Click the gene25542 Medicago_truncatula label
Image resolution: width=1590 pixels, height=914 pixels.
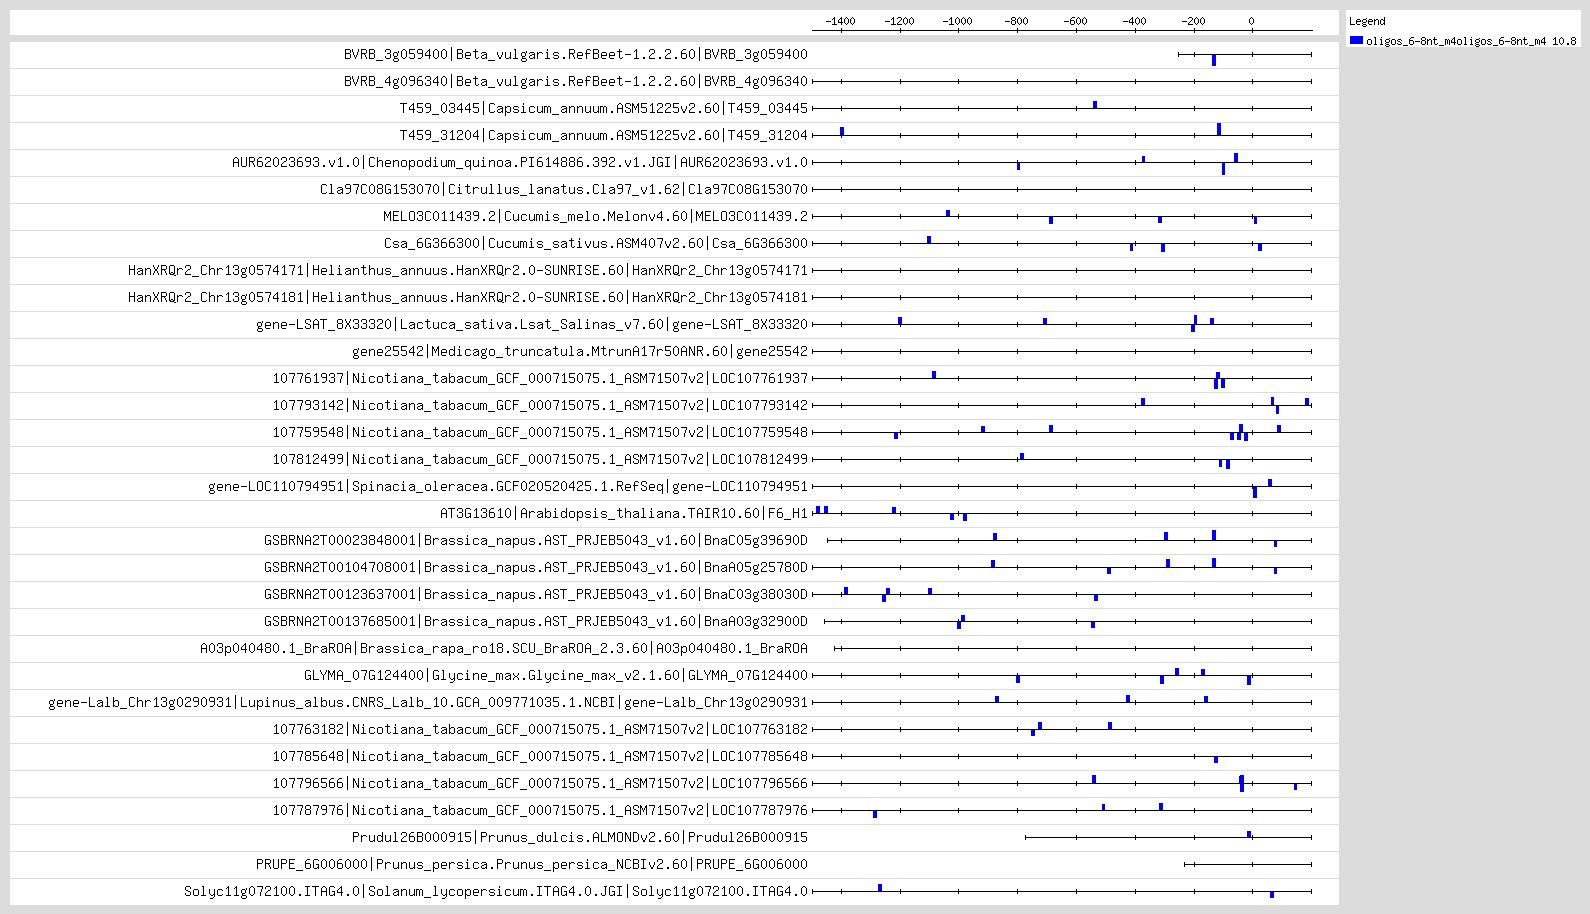[580, 351]
